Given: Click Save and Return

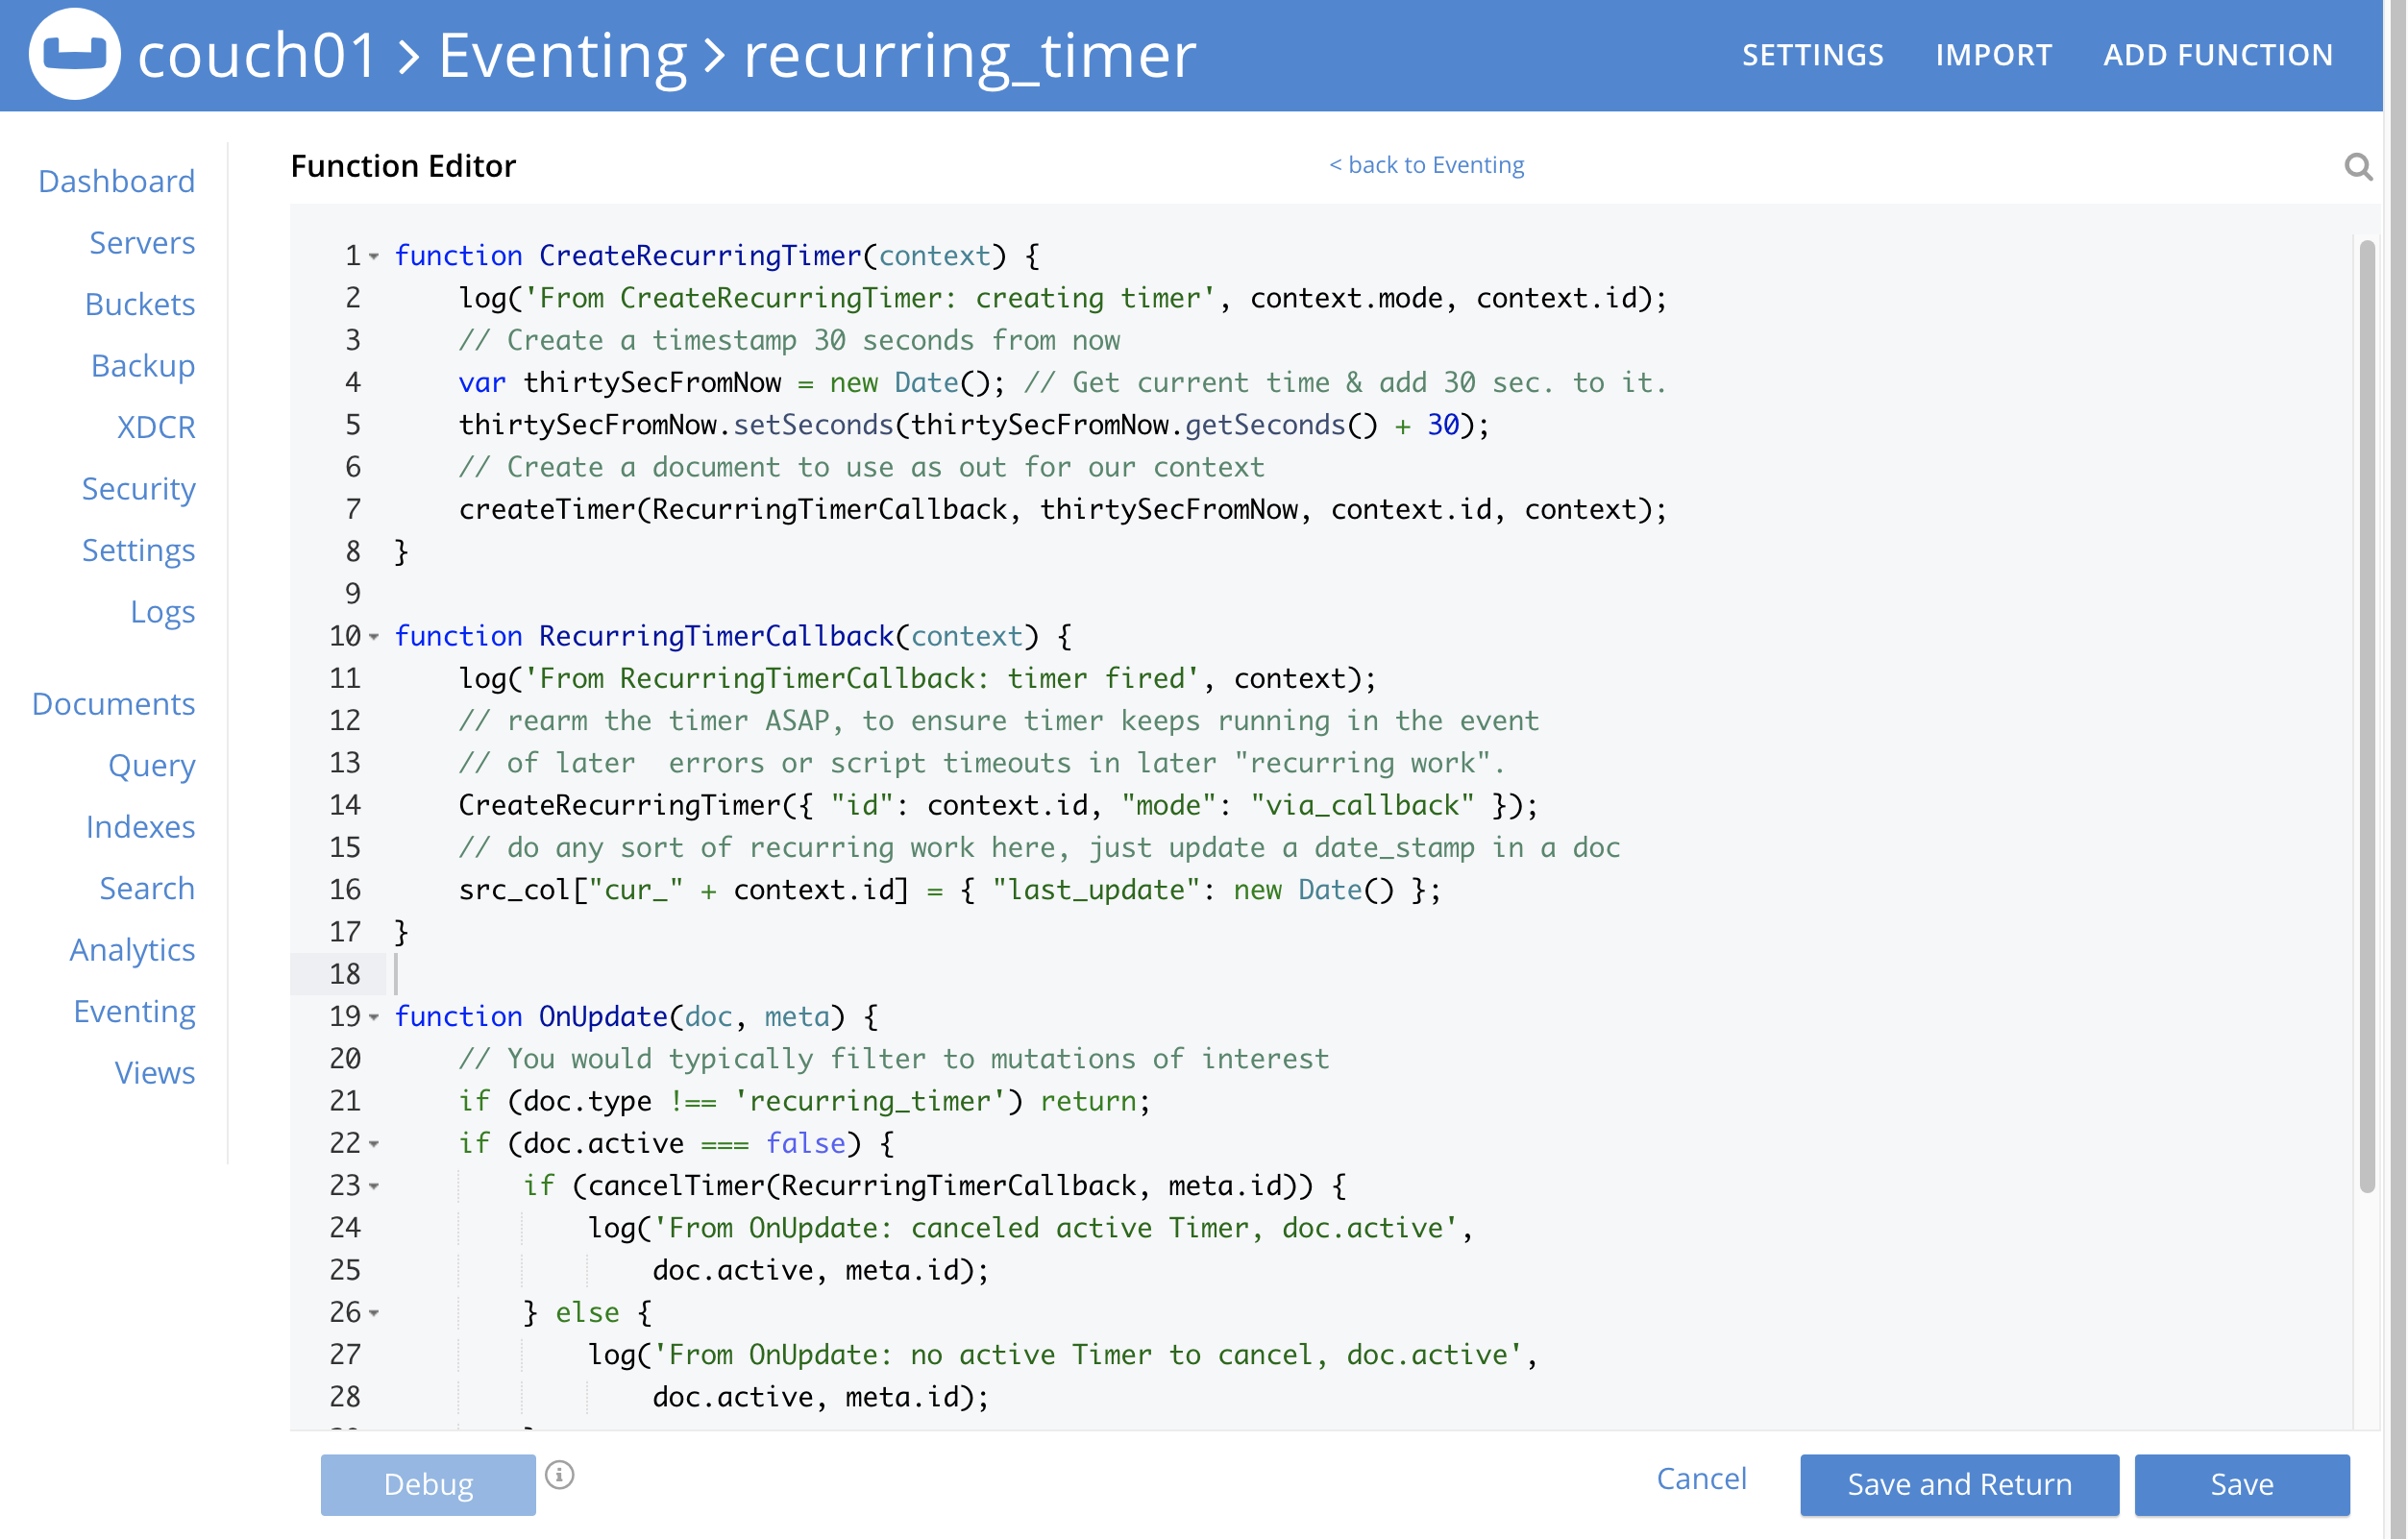Looking at the screenshot, I should point(1959,1484).
